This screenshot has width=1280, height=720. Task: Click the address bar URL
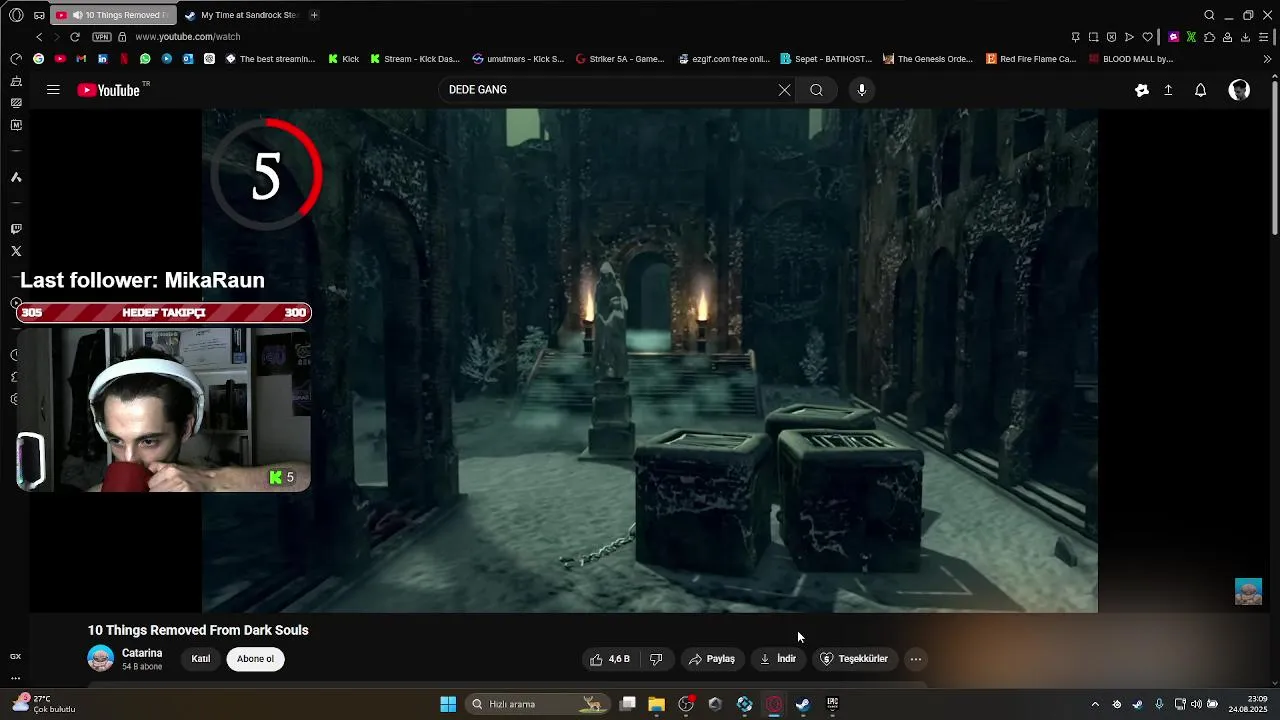tap(187, 37)
